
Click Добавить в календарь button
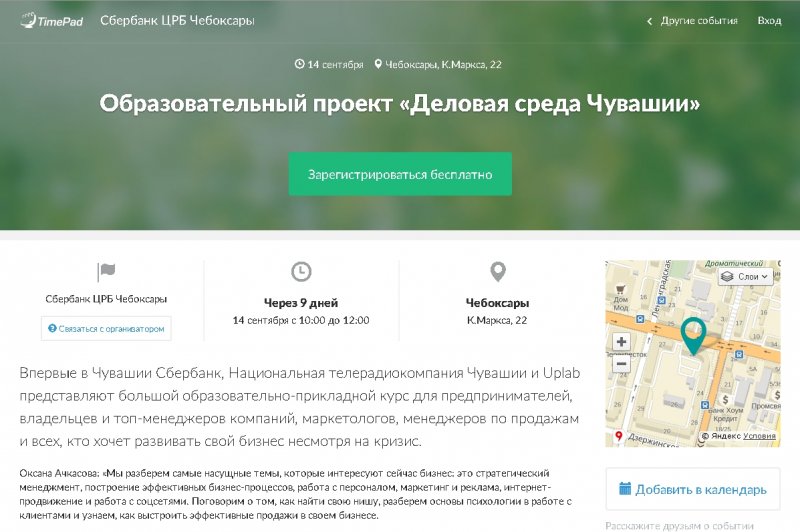[692, 489]
